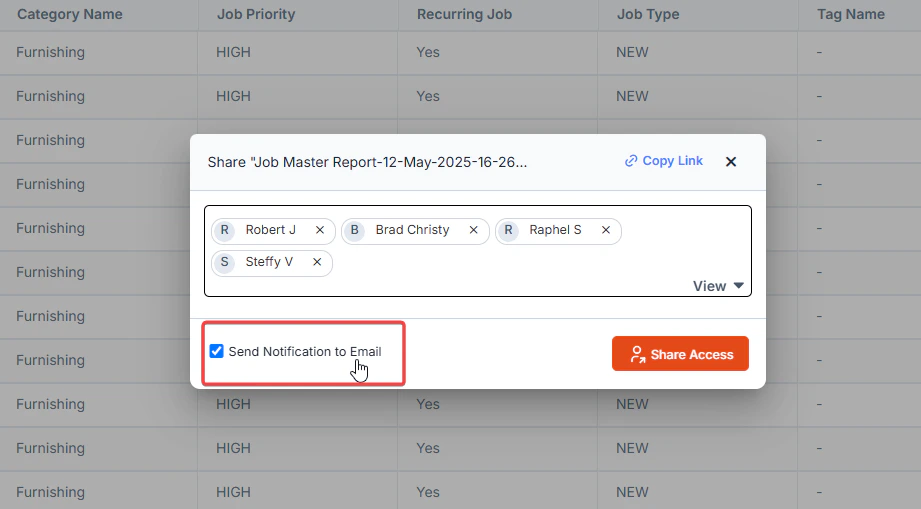This screenshot has height=509, width=921.
Task: Click the Recurring Job column header
Action: pyautogui.click(x=465, y=15)
